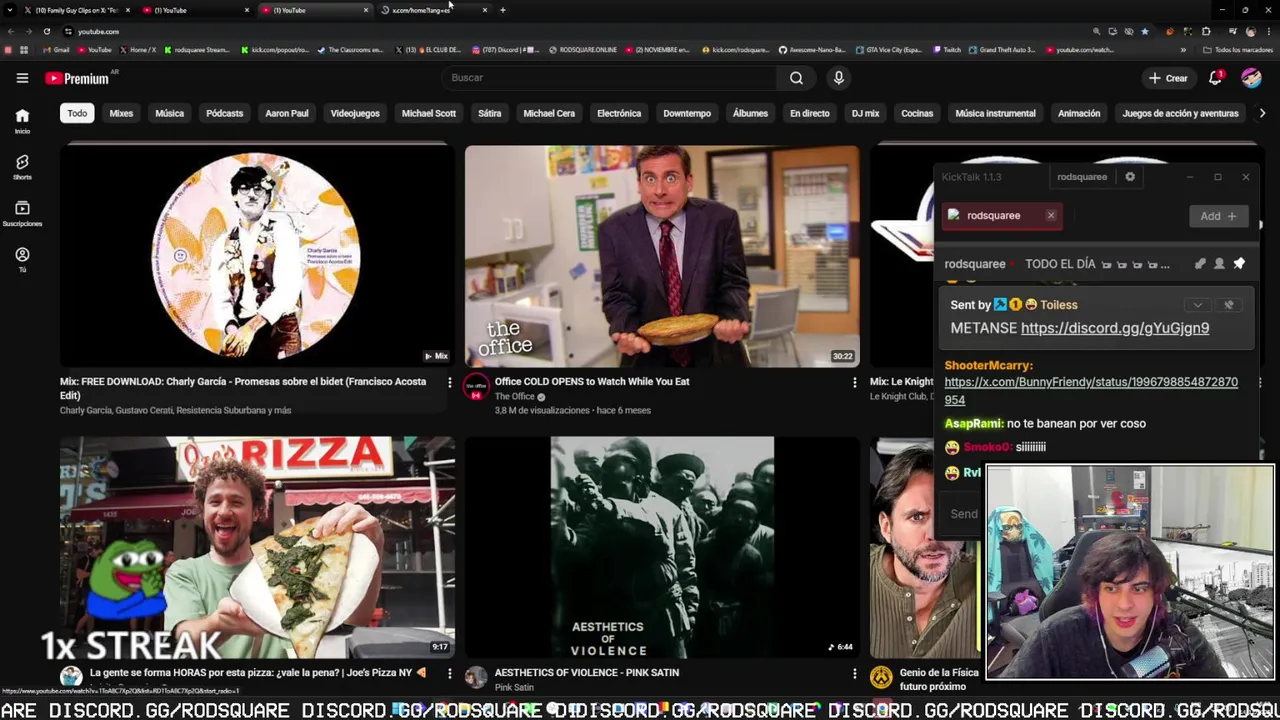Open Office COLD OPENS video title
Viewport: 1280px width, 720px height.
click(x=592, y=382)
